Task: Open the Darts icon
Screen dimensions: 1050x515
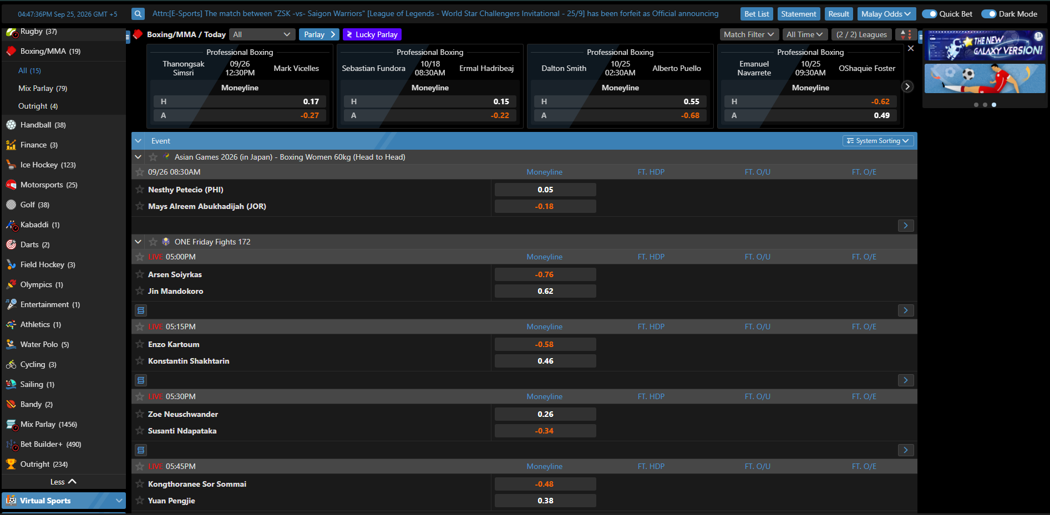Action: (11, 245)
